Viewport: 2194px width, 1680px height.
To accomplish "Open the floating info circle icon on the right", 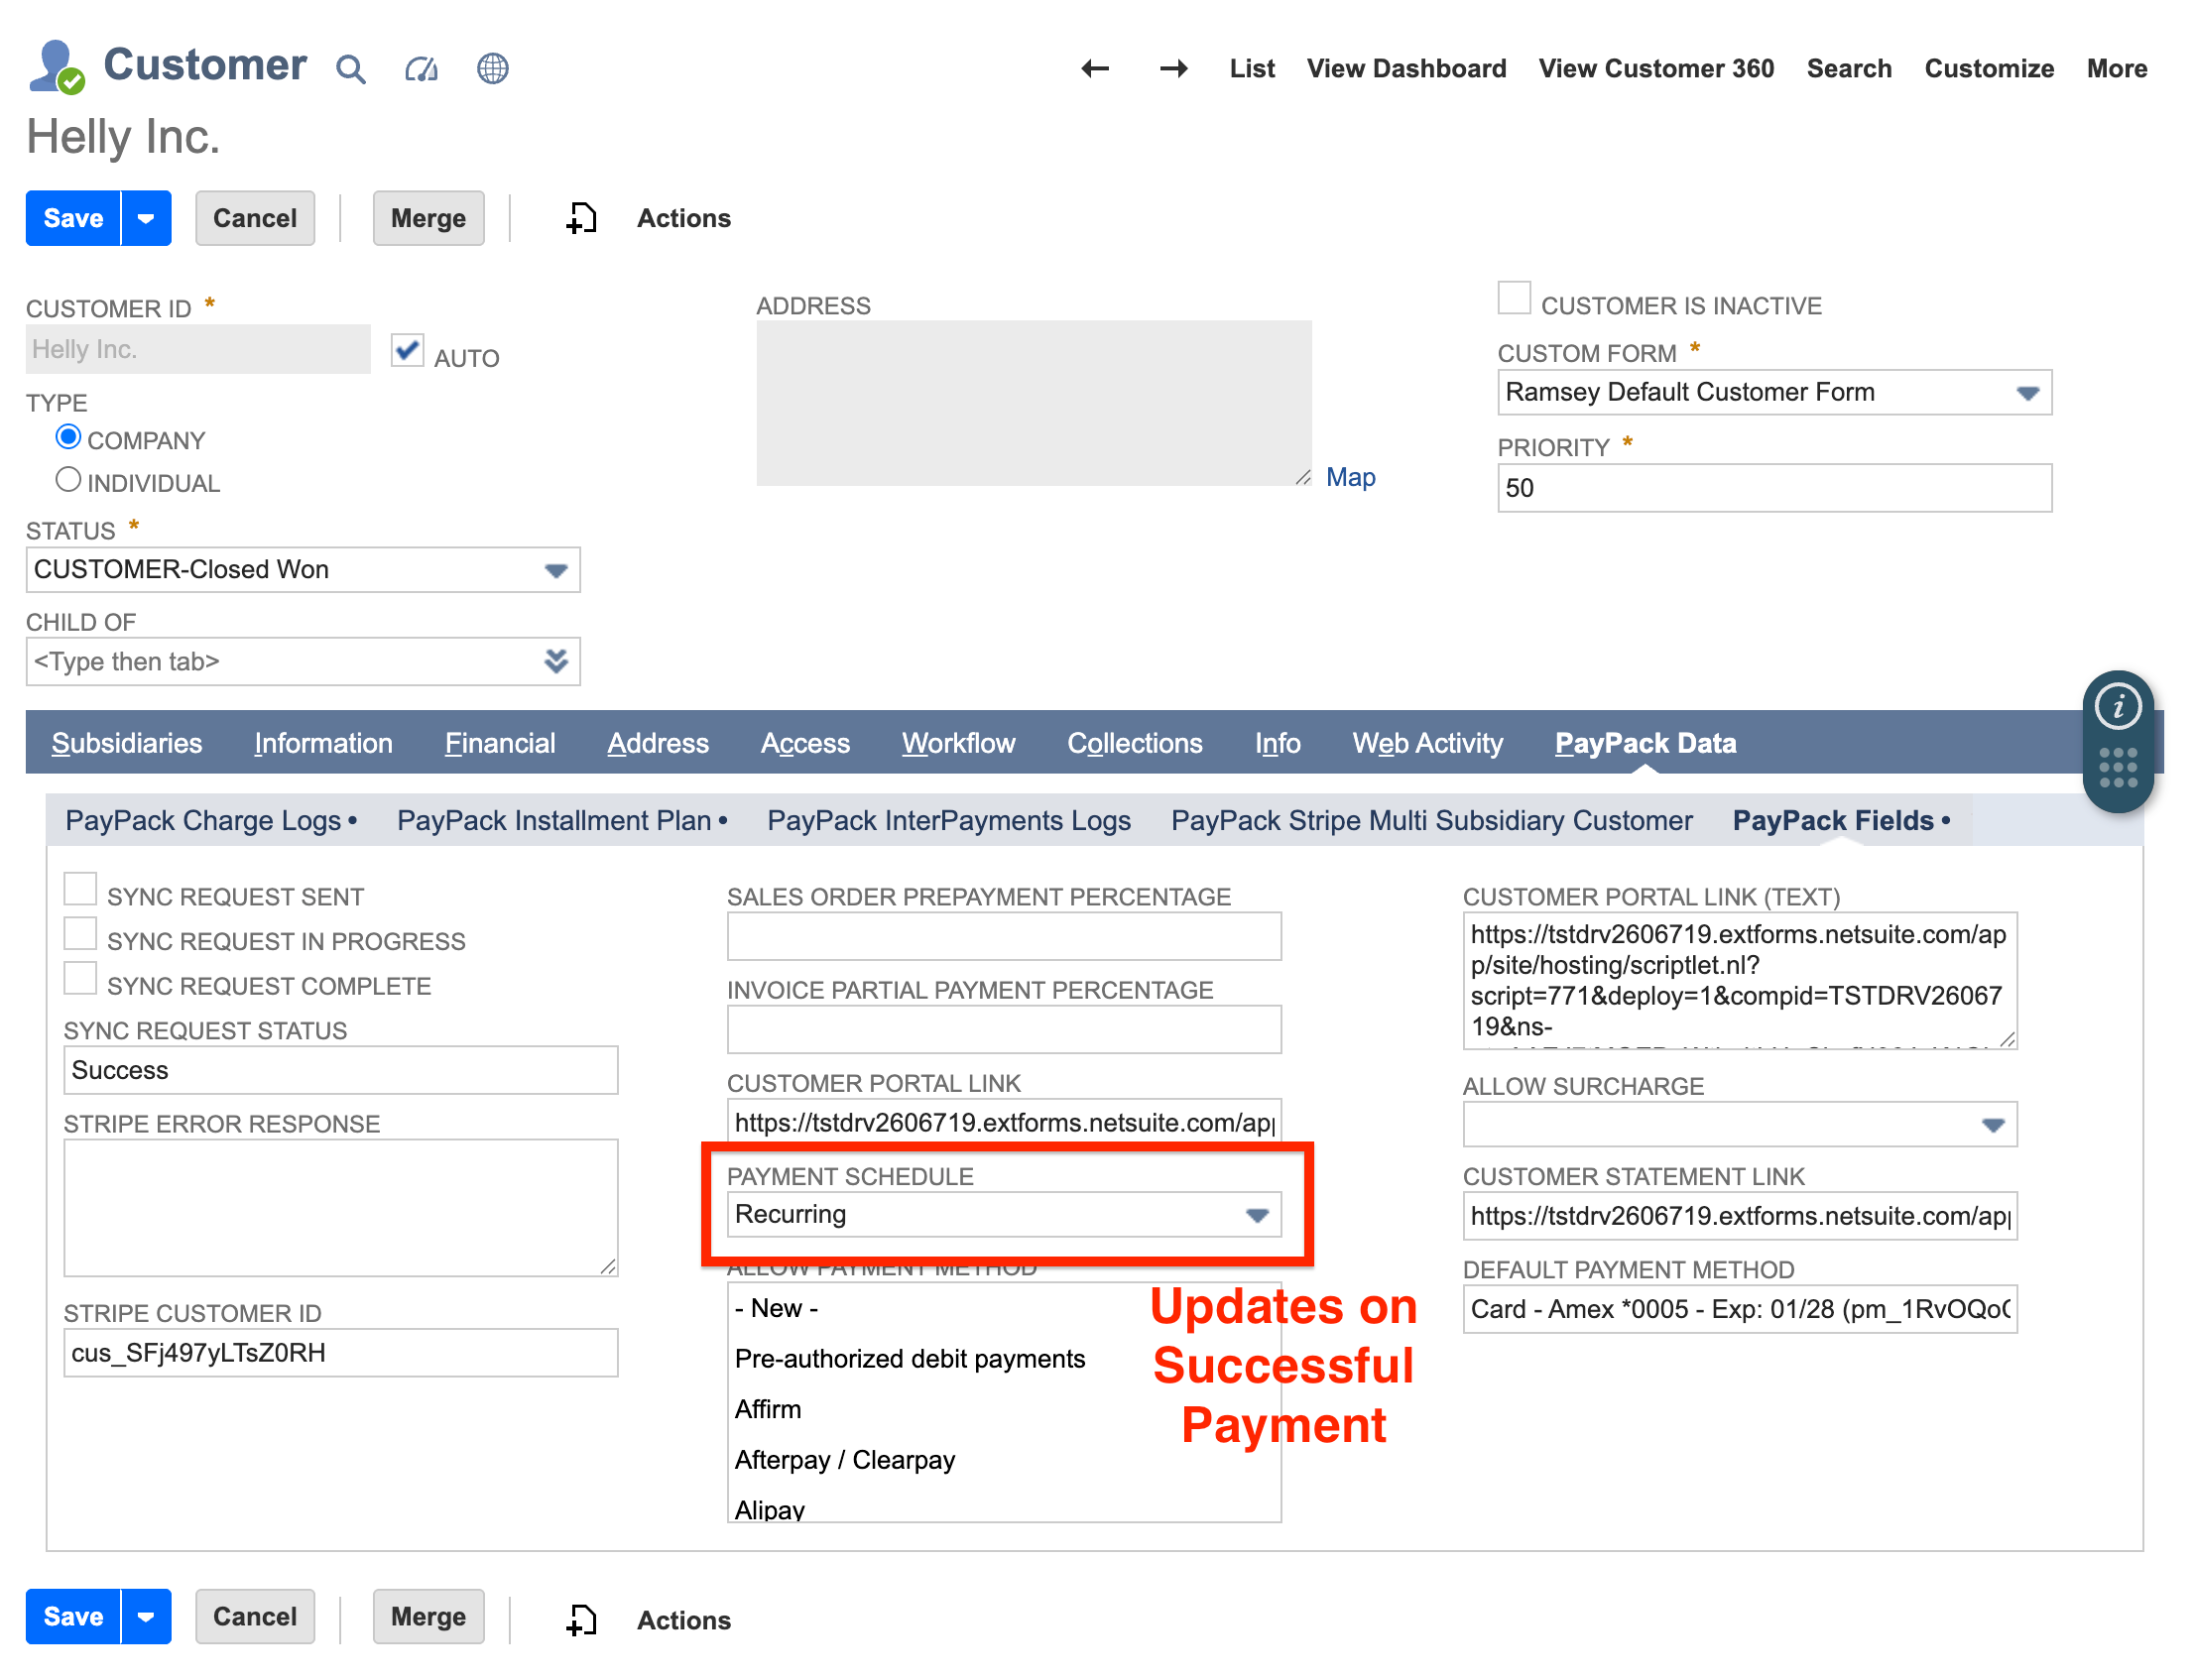I will point(2119,706).
